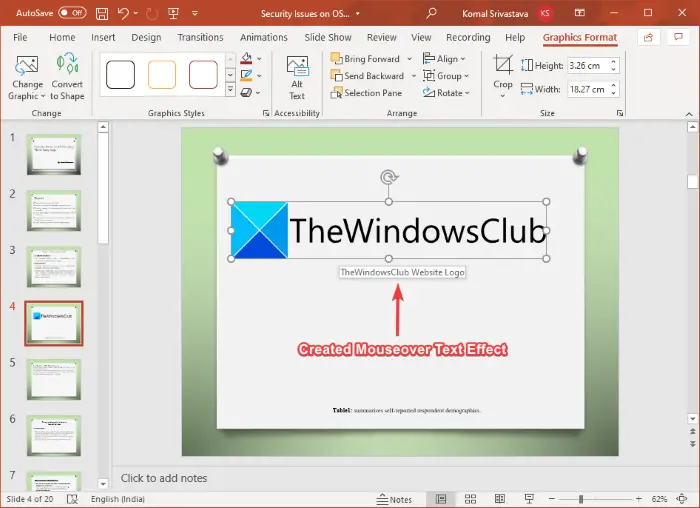
Task: Open the Help tab
Action: [x=515, y=37]
